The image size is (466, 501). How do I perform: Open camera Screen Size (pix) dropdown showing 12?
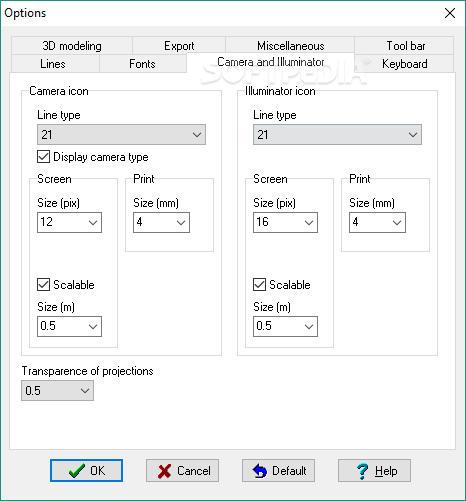pos(69,222)
